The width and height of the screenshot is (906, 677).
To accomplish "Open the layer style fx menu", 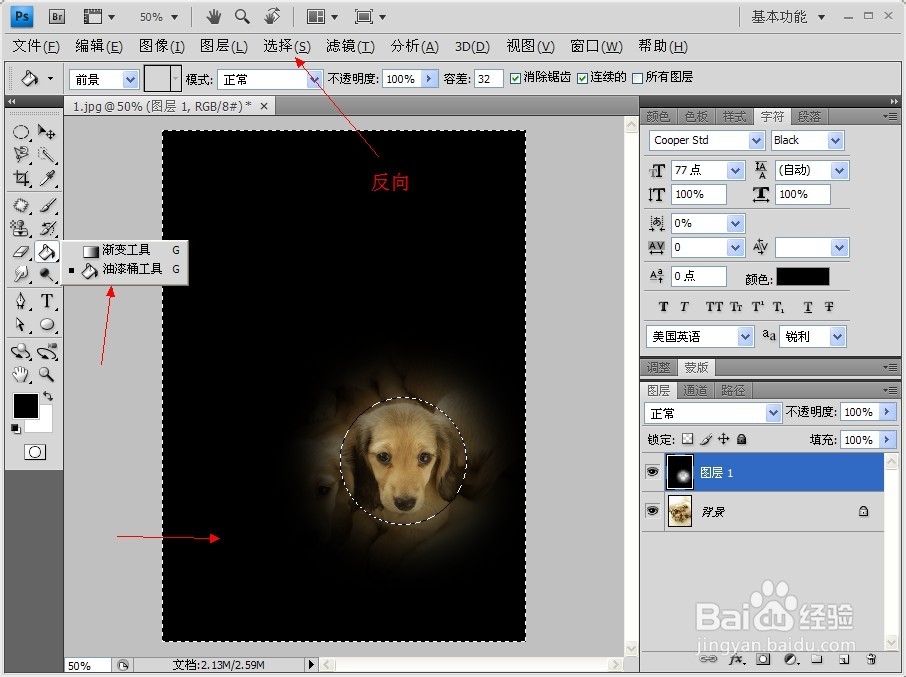I will (736, 659).
